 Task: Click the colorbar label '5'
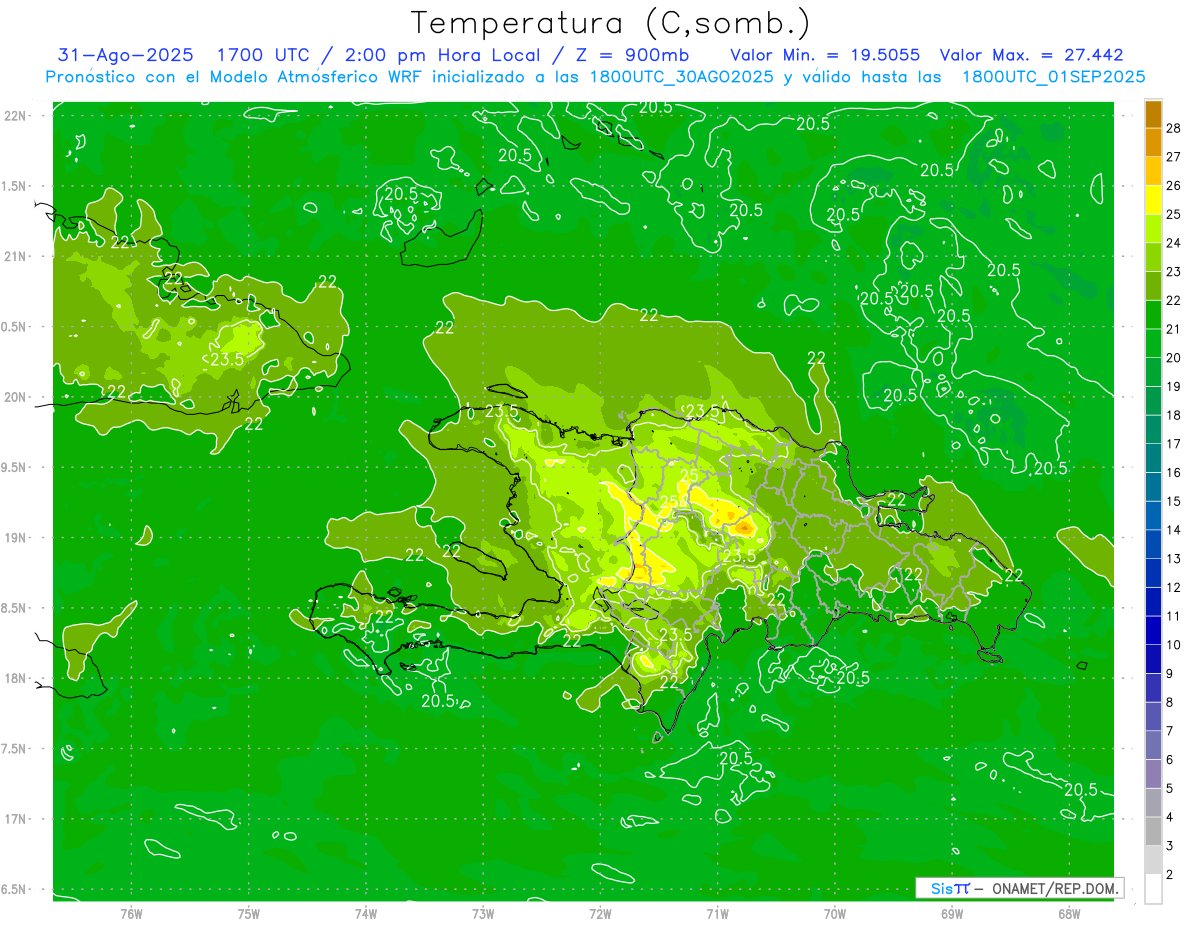click(1171, 789)
